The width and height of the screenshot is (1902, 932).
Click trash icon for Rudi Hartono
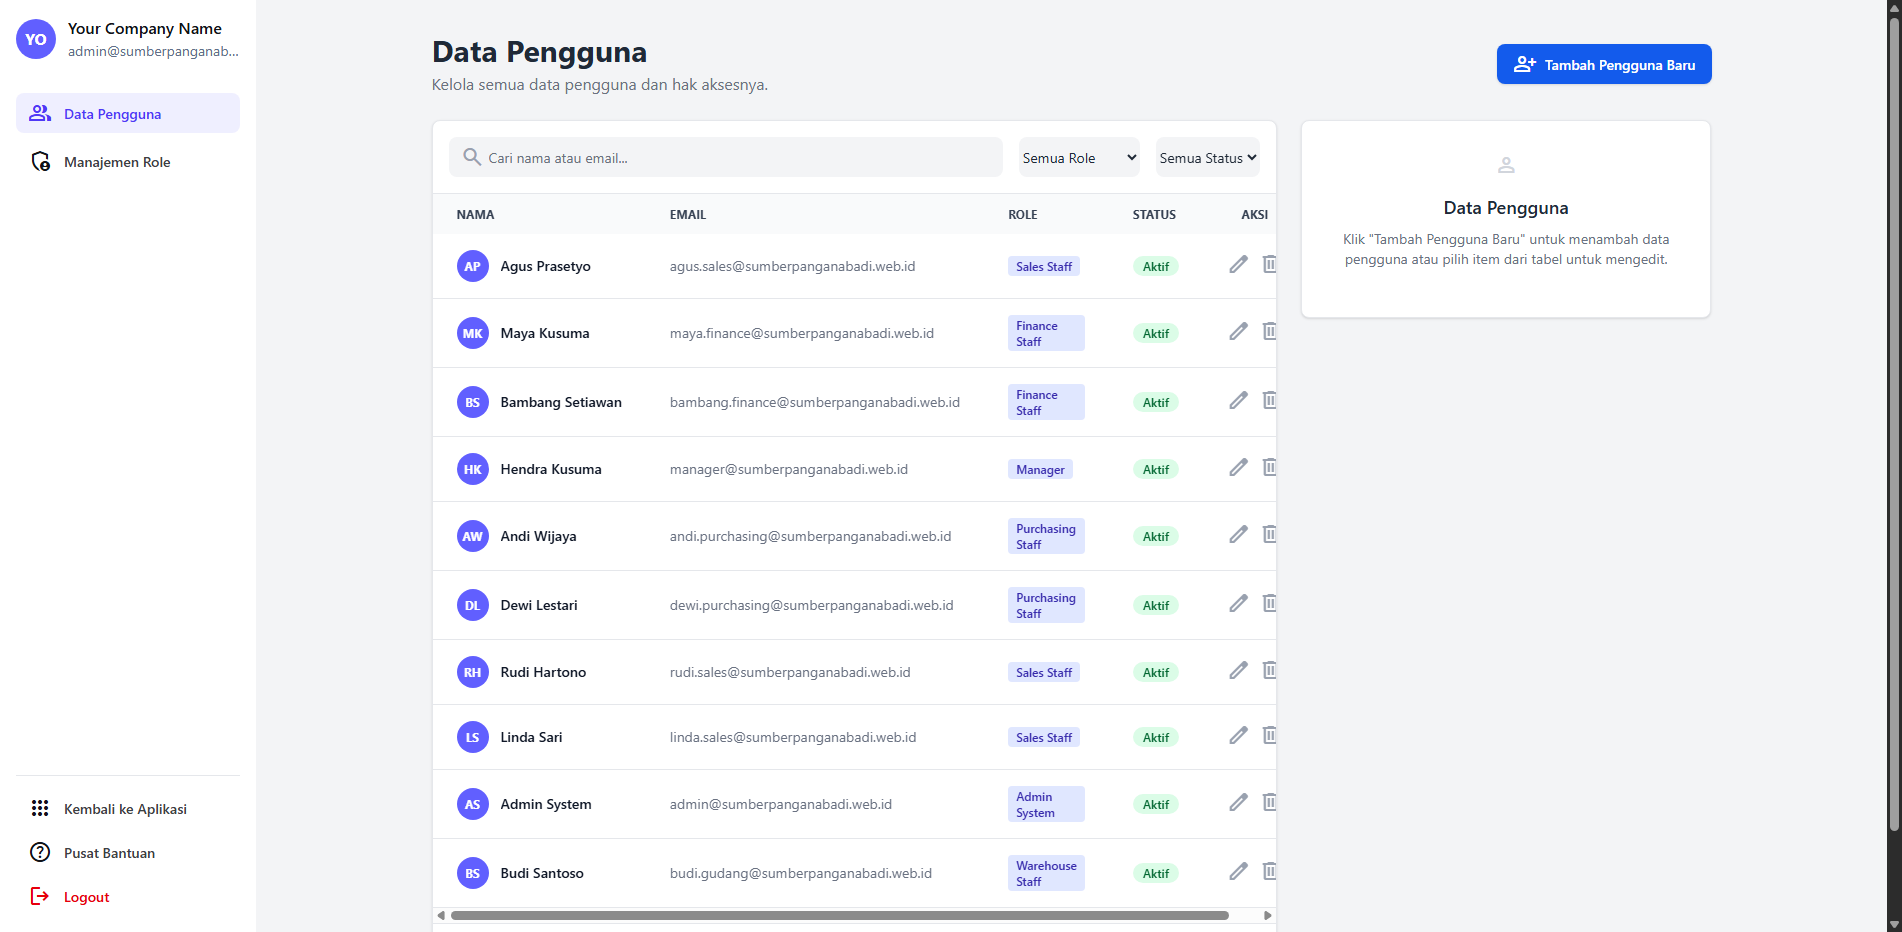[1268, 670]
